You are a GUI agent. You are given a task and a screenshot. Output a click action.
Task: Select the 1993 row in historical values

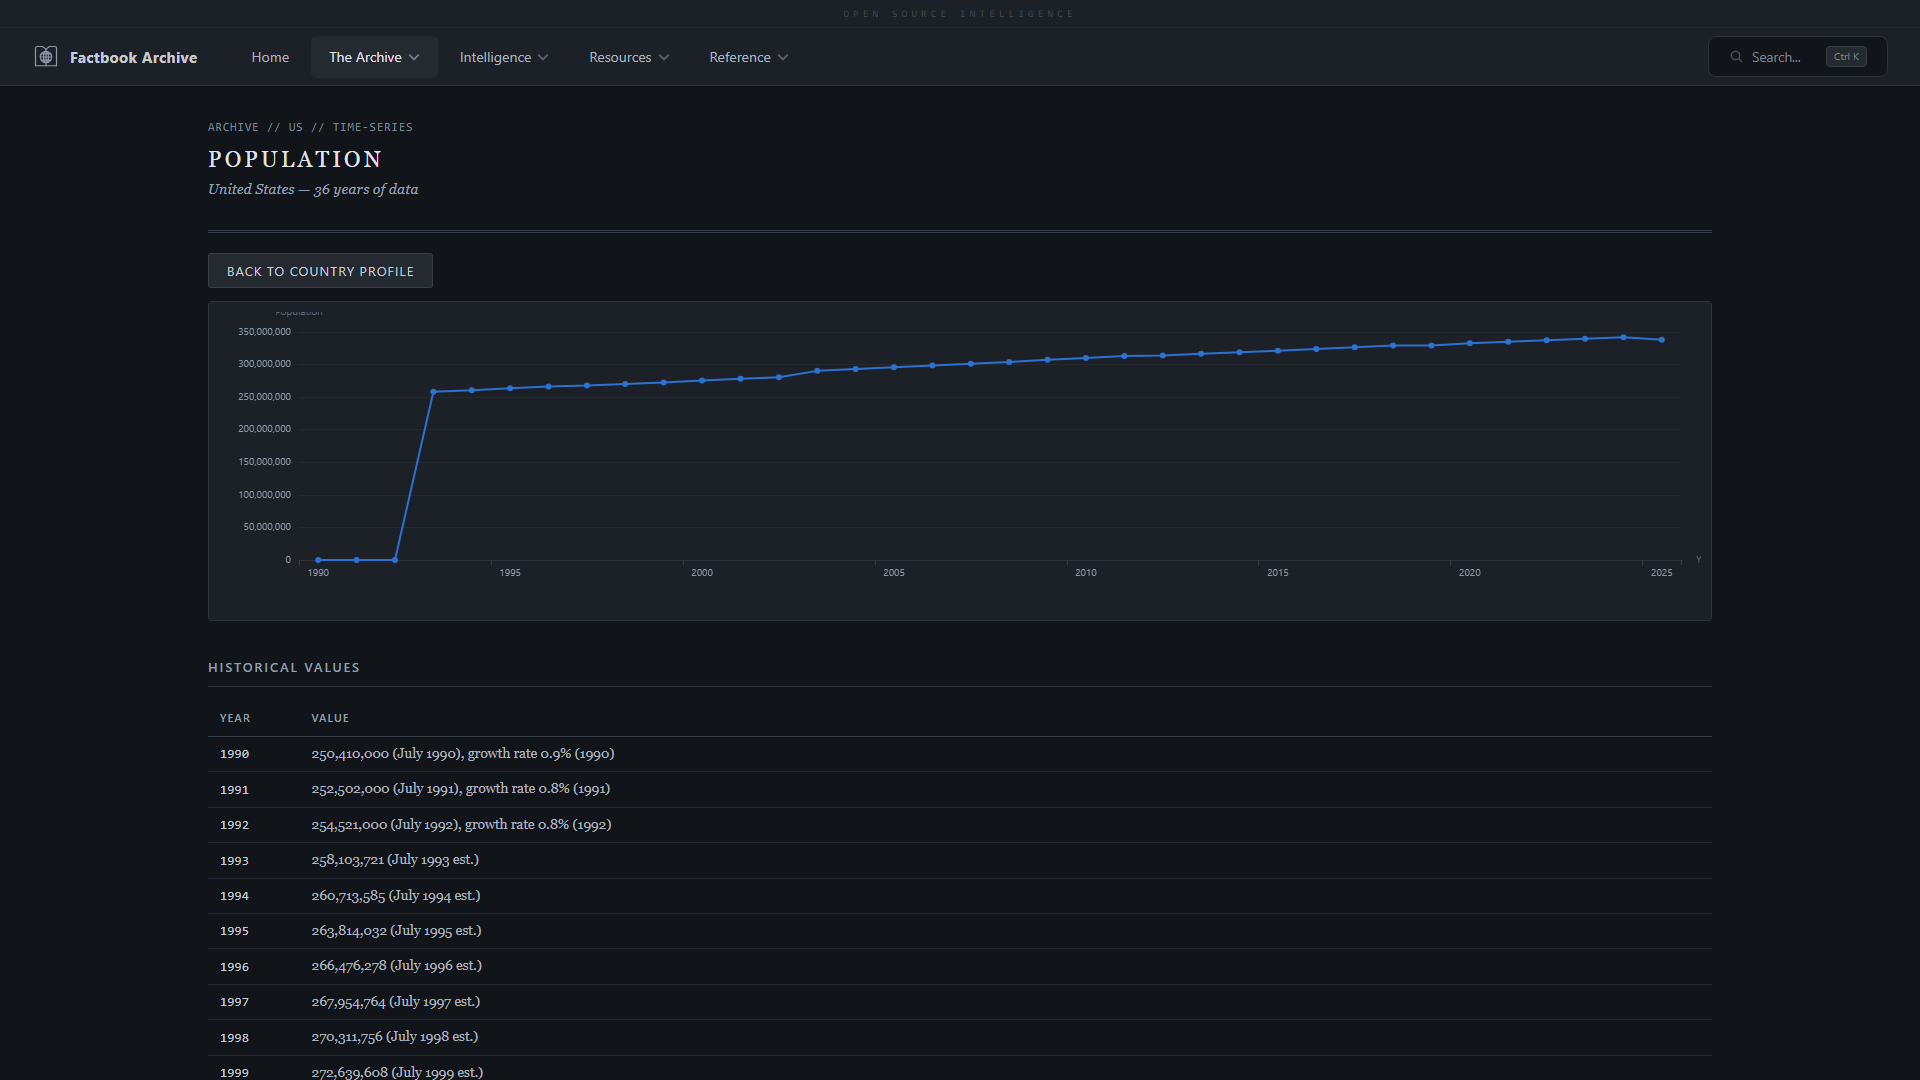tap(395, 860)
